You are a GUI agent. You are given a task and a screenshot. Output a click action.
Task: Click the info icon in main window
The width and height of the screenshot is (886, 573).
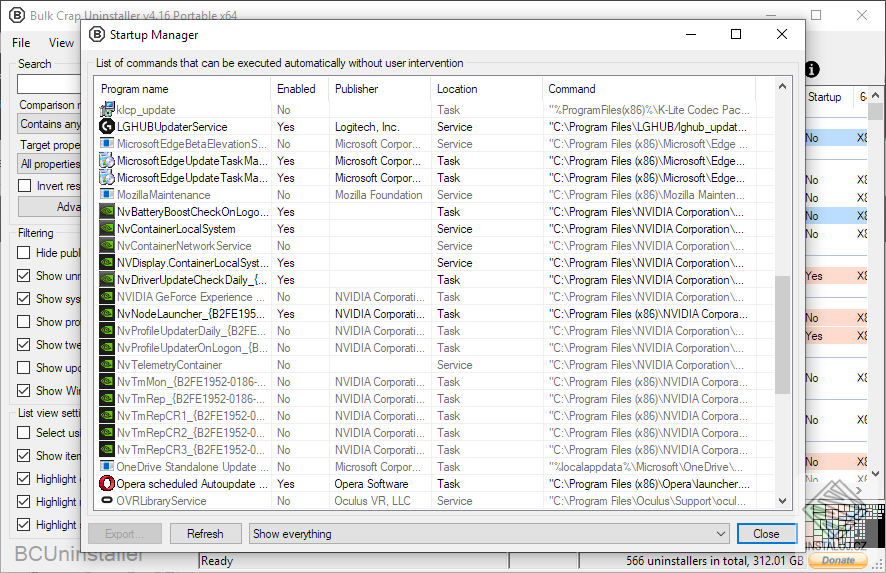coord(811,70)
